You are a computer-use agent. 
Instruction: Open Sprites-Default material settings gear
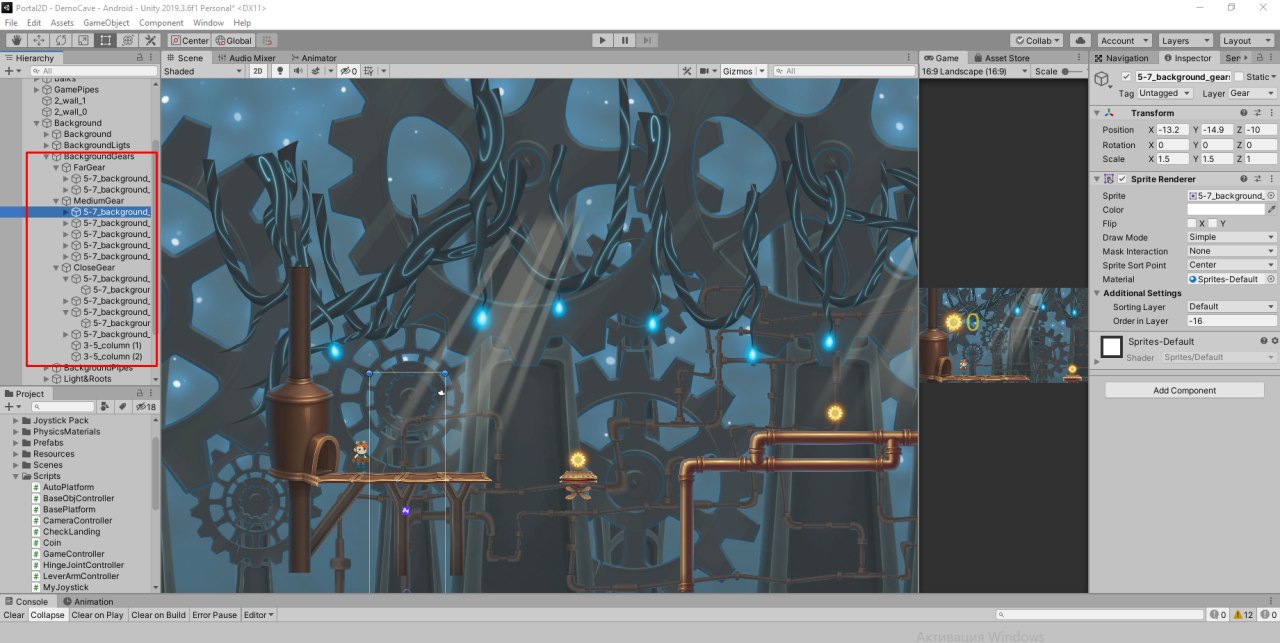[x=1274, y=341]
